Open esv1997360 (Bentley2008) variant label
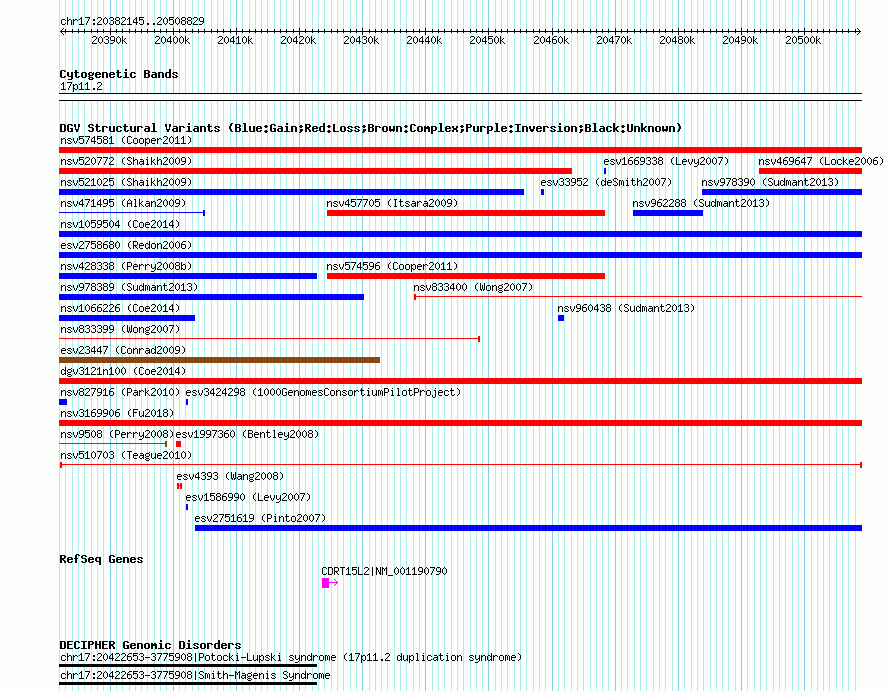890x691 pixels. [247, 434]
